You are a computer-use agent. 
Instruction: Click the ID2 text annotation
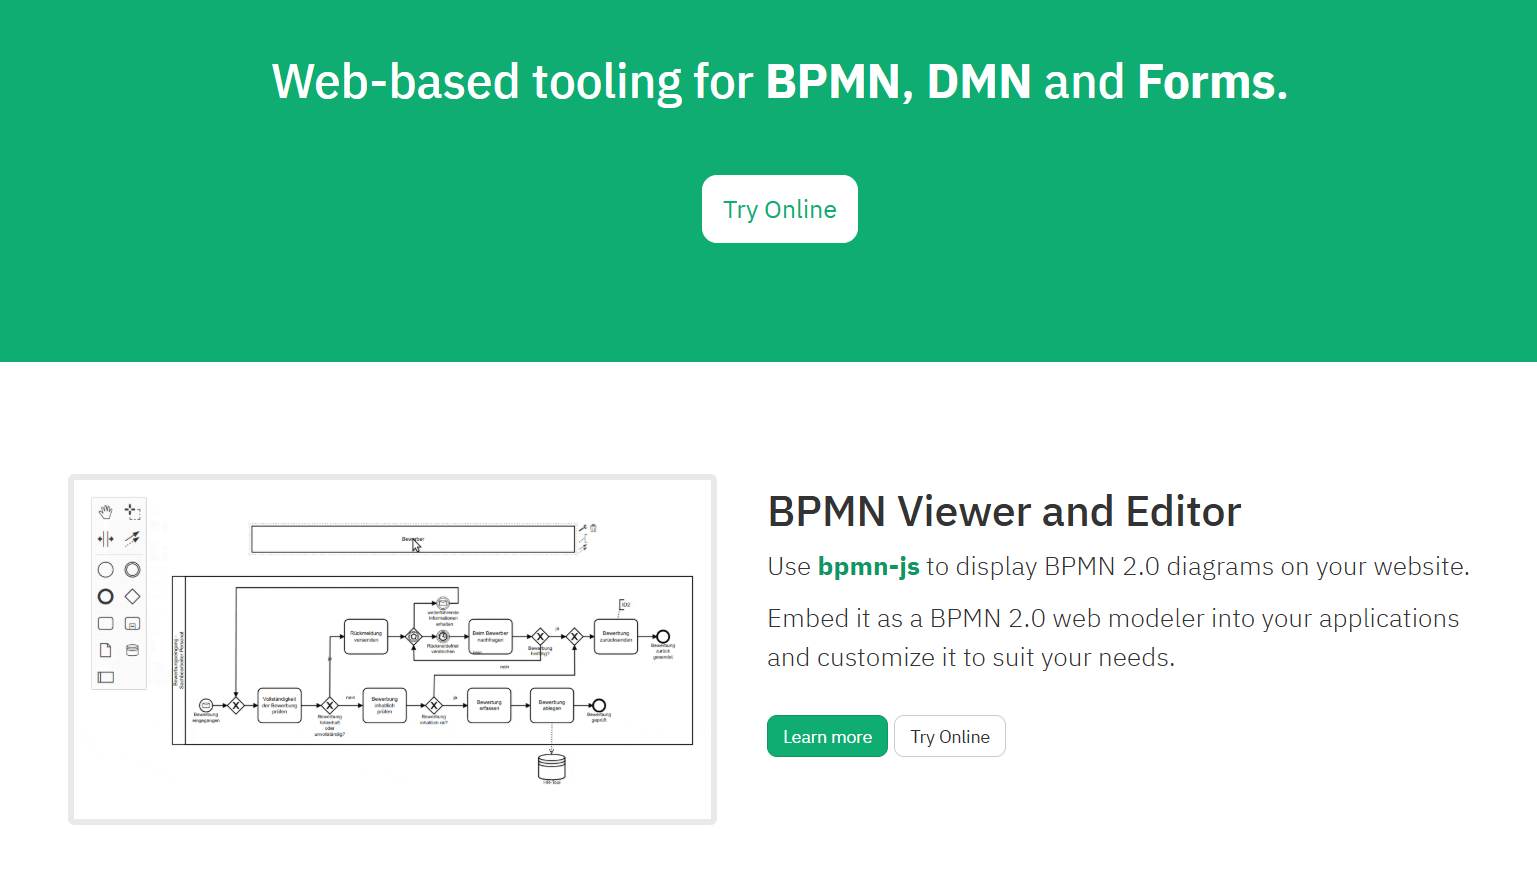(x=625, y=604)
